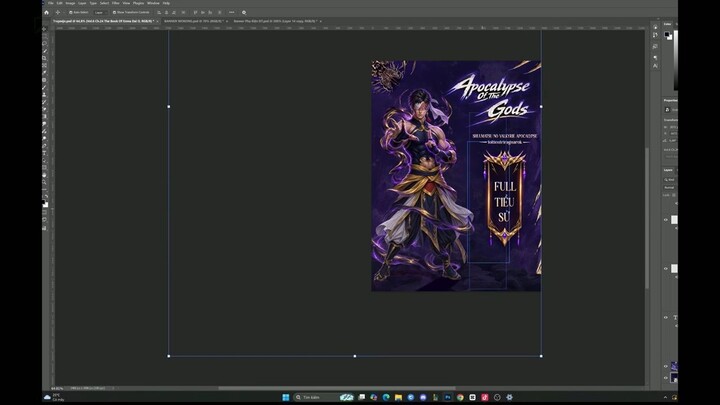Toggle the Auto-Select checkbox
720x405 pixels.
[x=70, y=12]
